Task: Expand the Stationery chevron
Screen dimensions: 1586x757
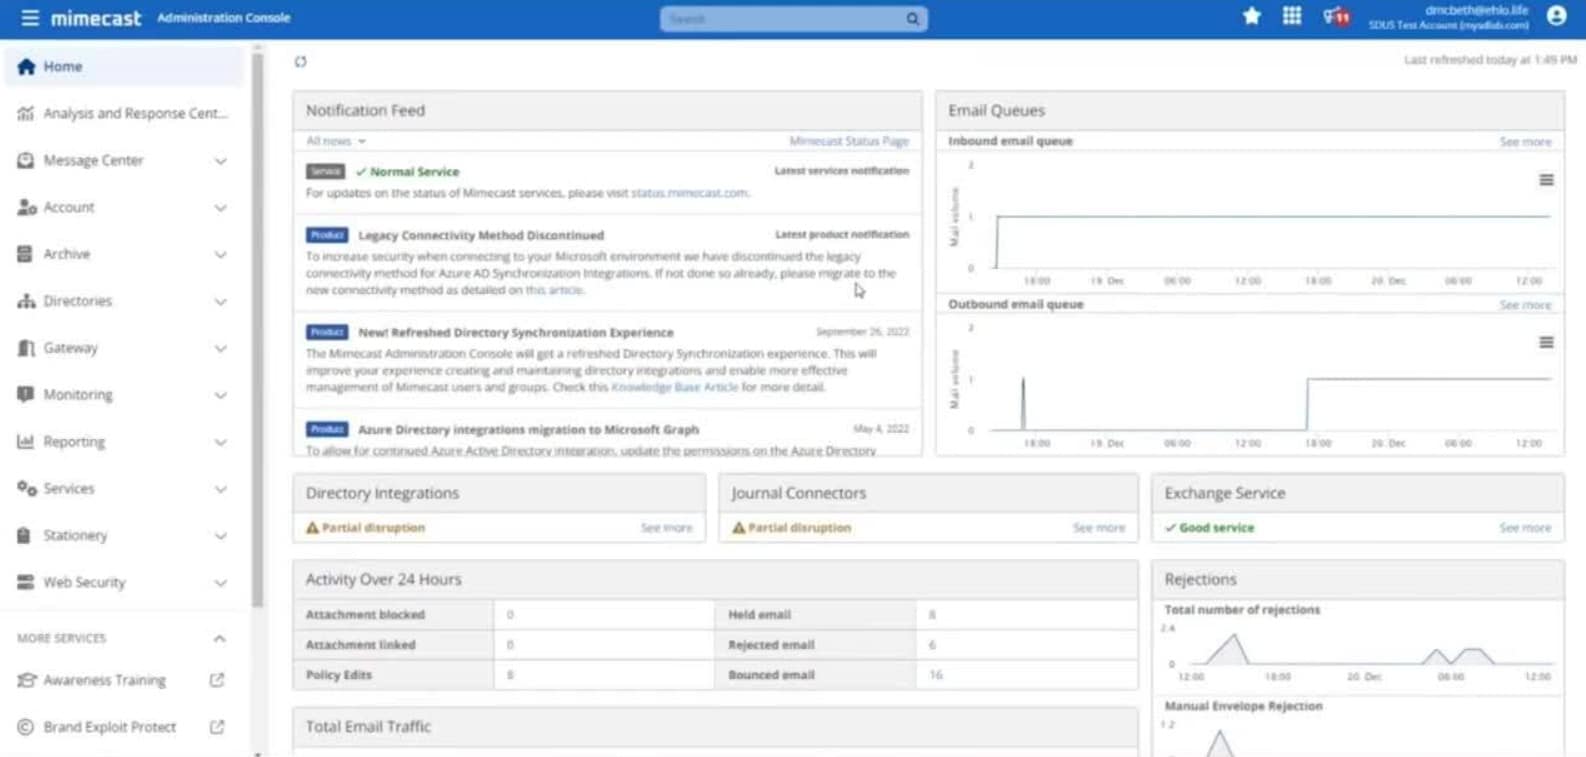Action: coord(220,536)
